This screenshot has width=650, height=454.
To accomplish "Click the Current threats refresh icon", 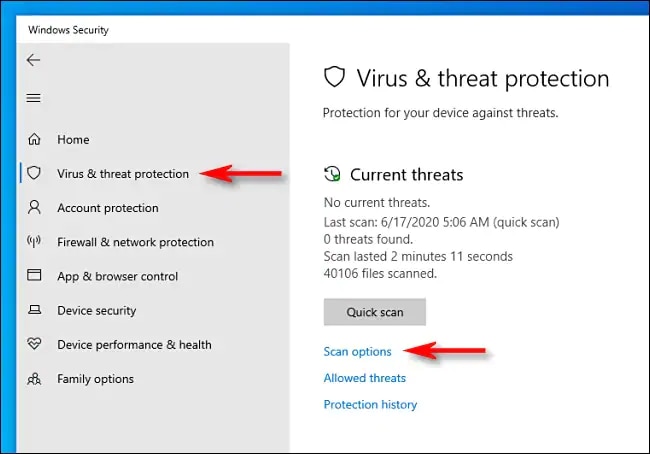I will (332, 175).
